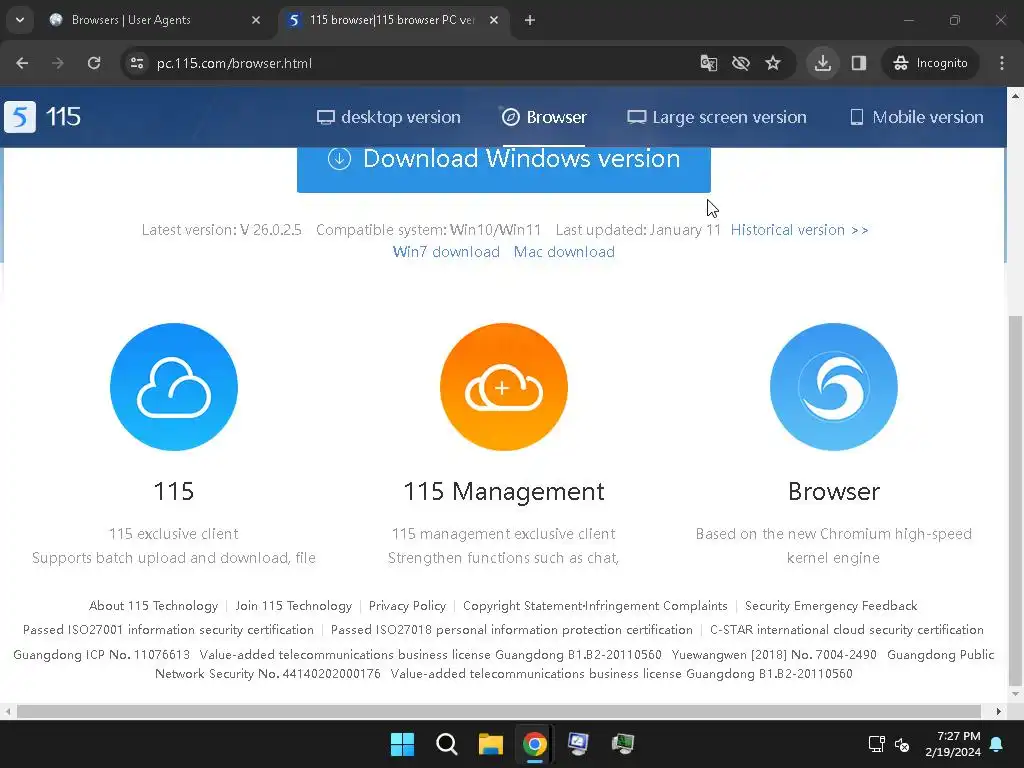Image resolution: width=1024 pixels, height=768 pixels.
Task: Click Mac download link
Action: pyautogui.click(x=564, y=252)
